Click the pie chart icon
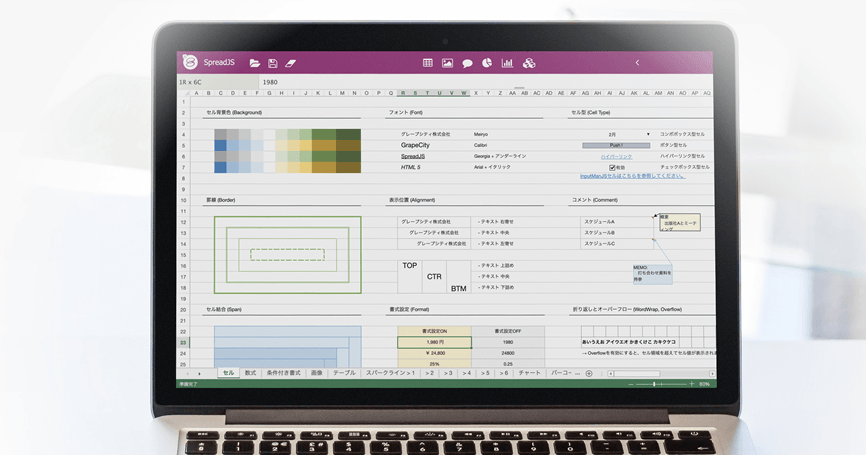 click(x=487, y=63)
